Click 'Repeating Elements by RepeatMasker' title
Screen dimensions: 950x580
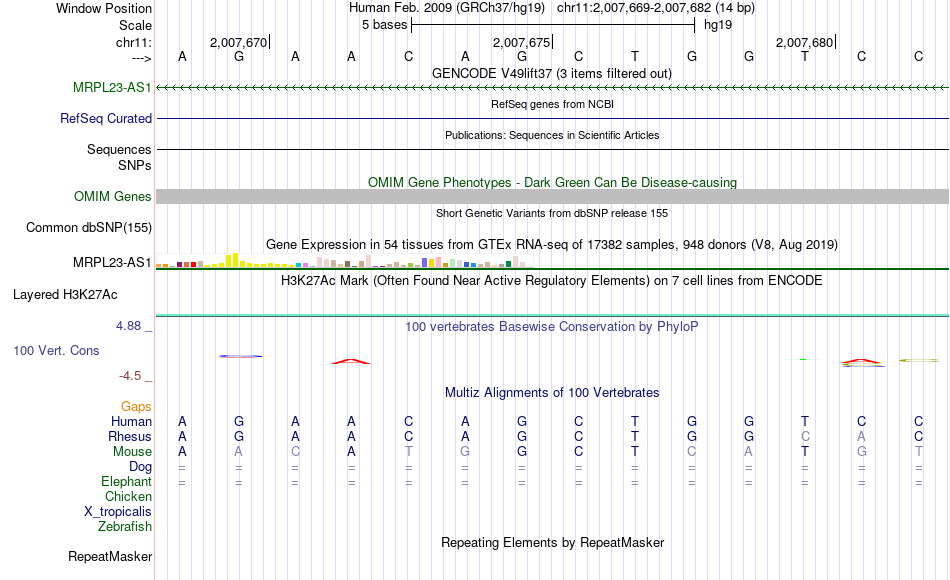coord(552,542)
